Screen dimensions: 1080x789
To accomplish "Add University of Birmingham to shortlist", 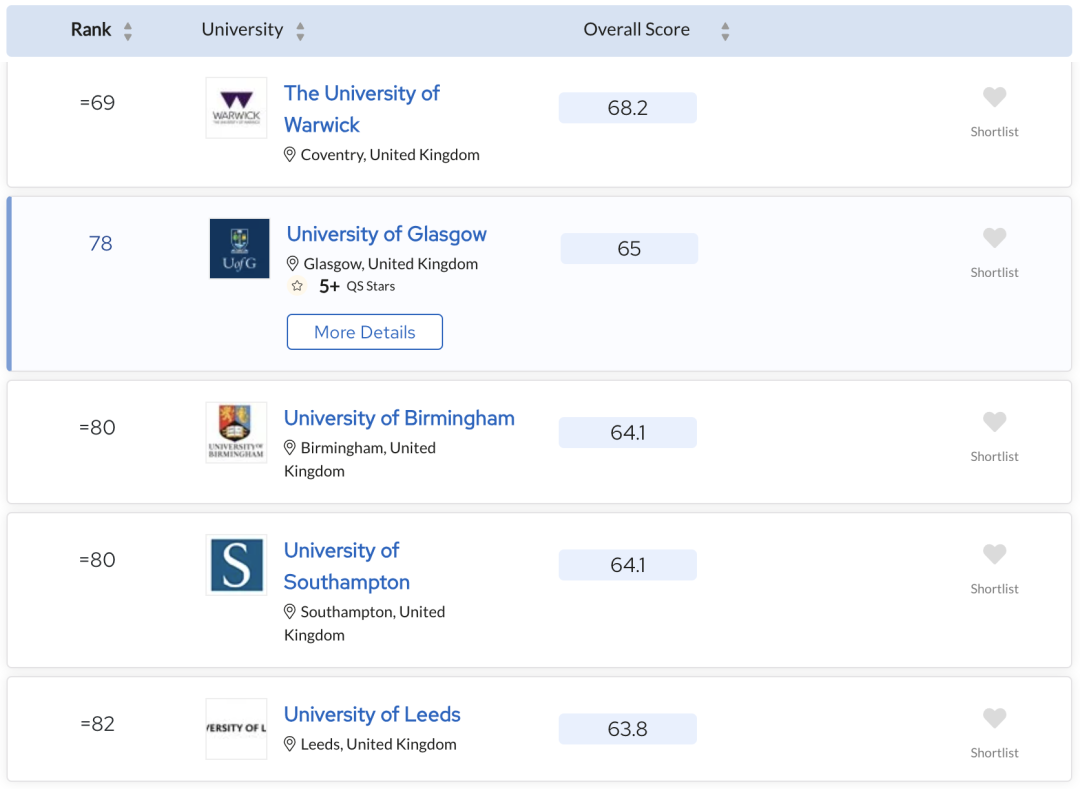I will pos(994,422).
